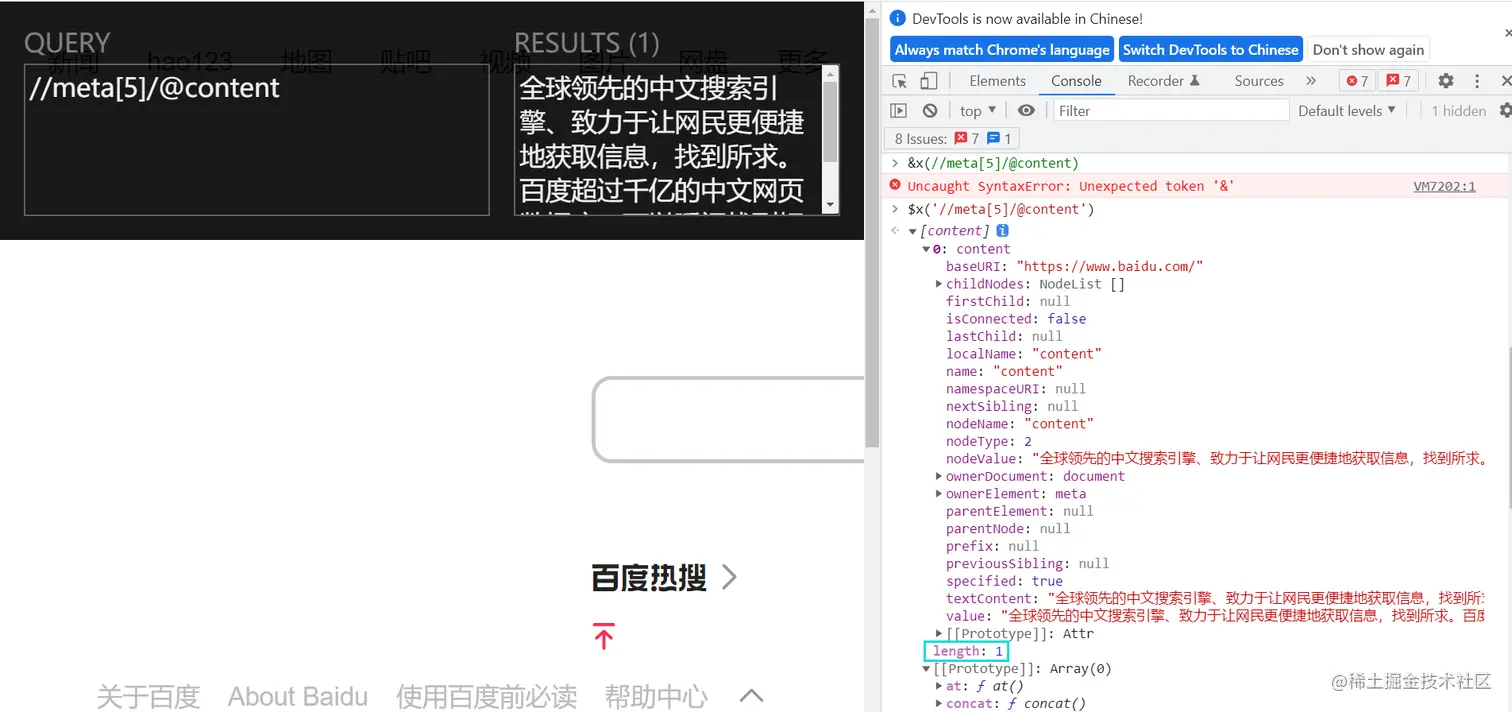Screen dimensions: 1512x712
Task: Click the red error icon beside SyntaxError
Action: tap(895, 186)
